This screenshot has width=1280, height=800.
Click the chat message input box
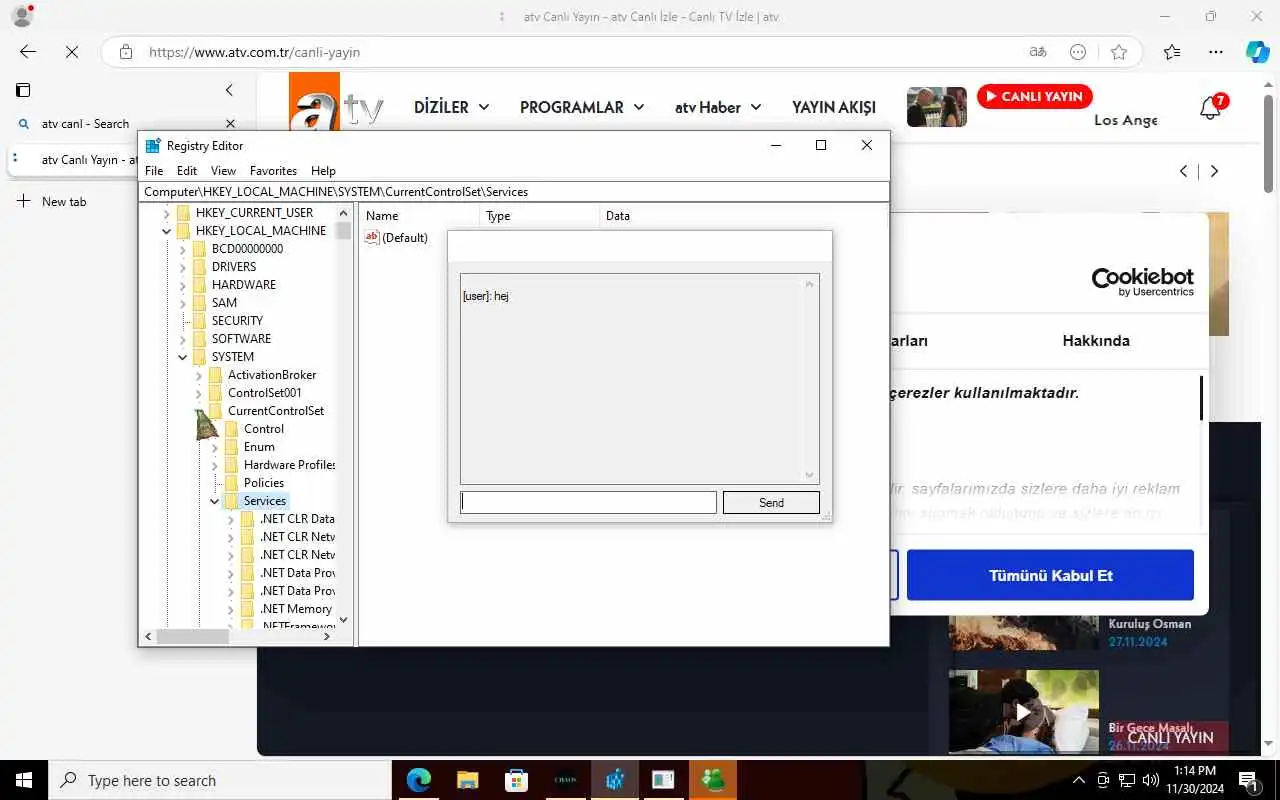coord(588,502)
